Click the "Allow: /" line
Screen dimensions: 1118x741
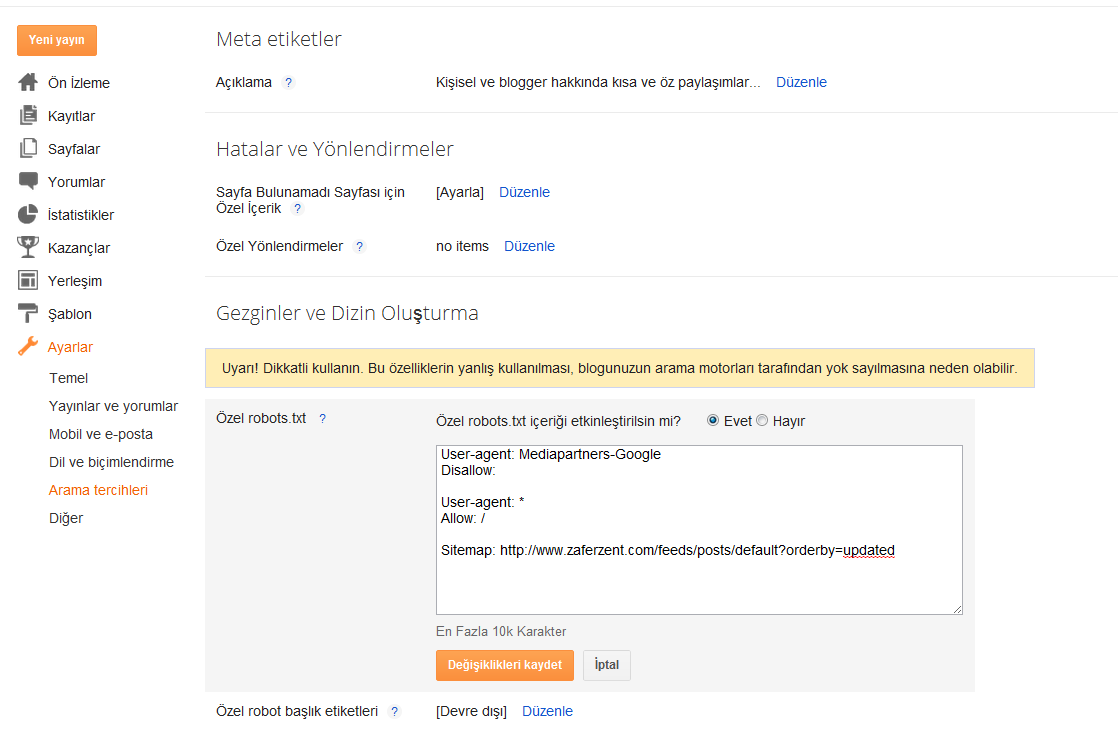463,518
